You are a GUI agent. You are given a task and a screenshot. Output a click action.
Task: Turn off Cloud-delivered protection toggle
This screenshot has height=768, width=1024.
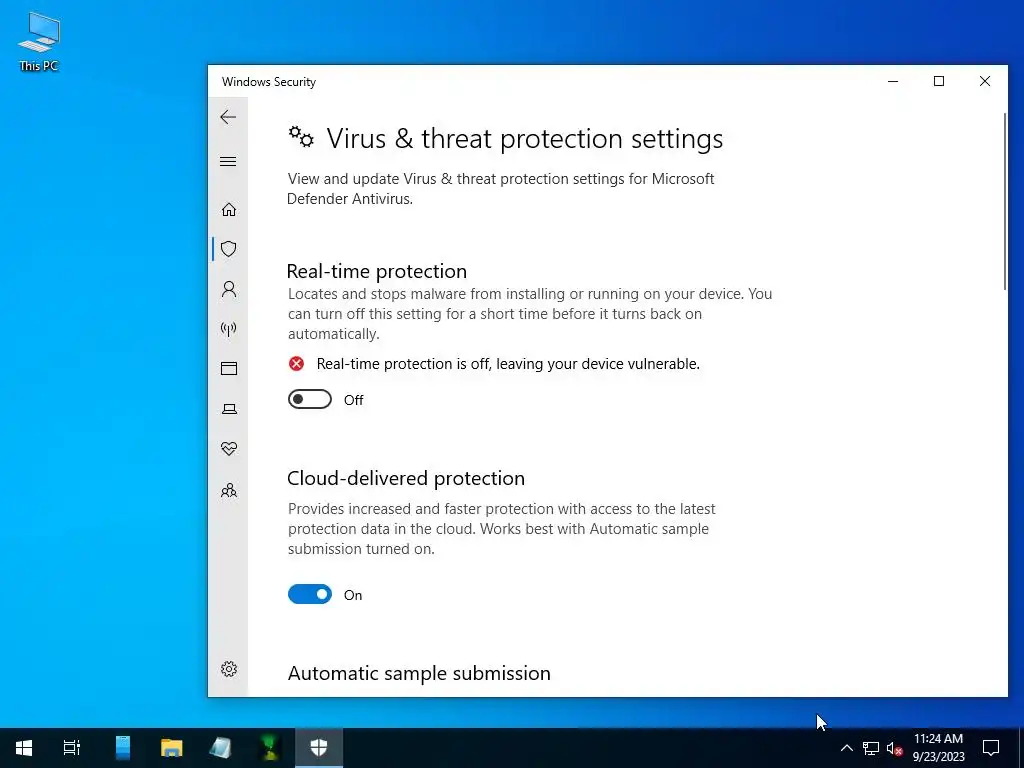tap(310, 594)
